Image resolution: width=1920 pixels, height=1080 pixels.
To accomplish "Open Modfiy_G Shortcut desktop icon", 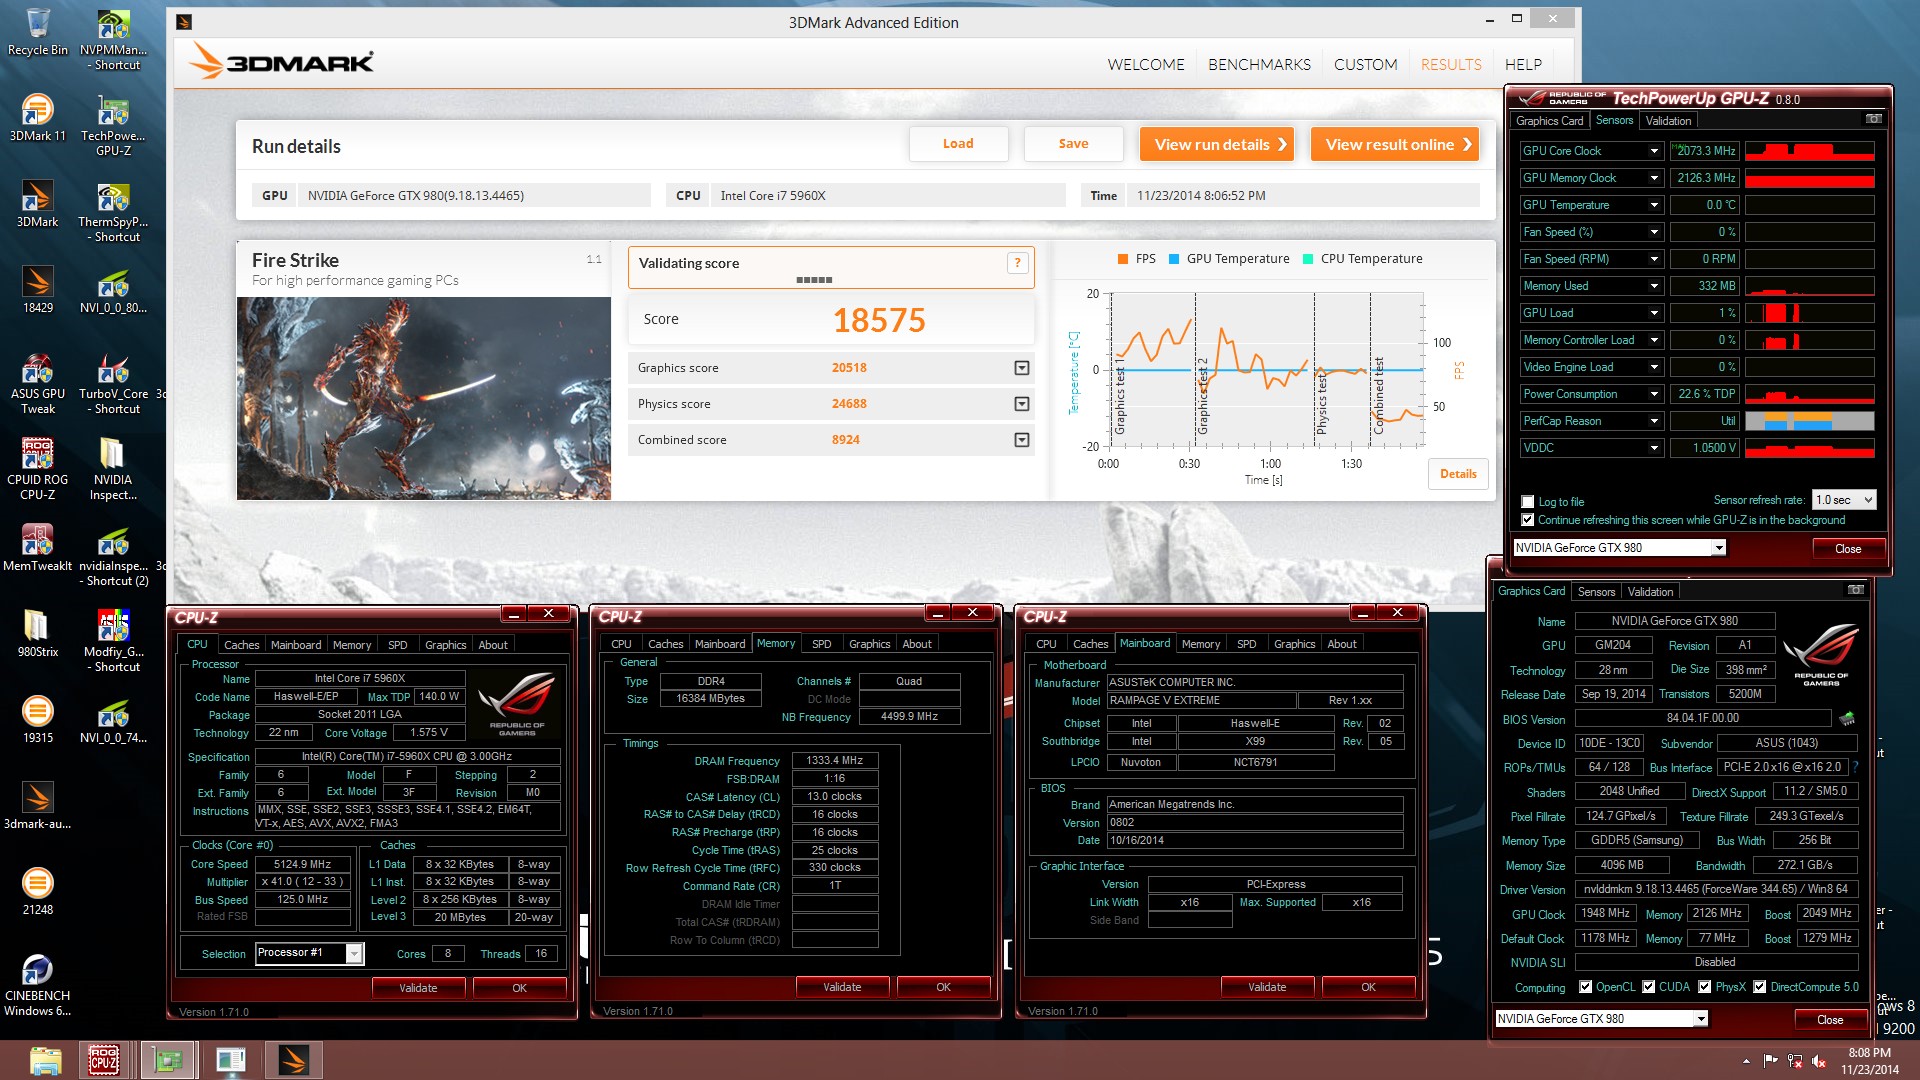I will 113,641.
